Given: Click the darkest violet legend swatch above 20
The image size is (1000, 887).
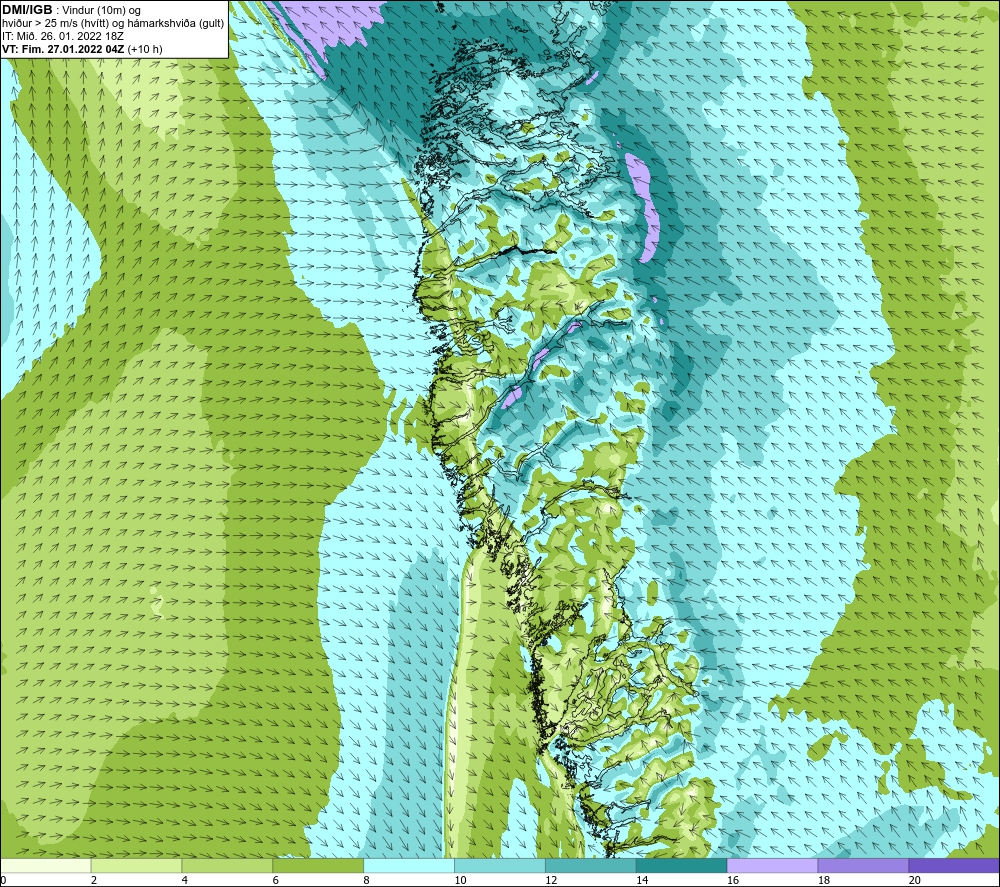Looking at the screenshot, I should 954,865.
